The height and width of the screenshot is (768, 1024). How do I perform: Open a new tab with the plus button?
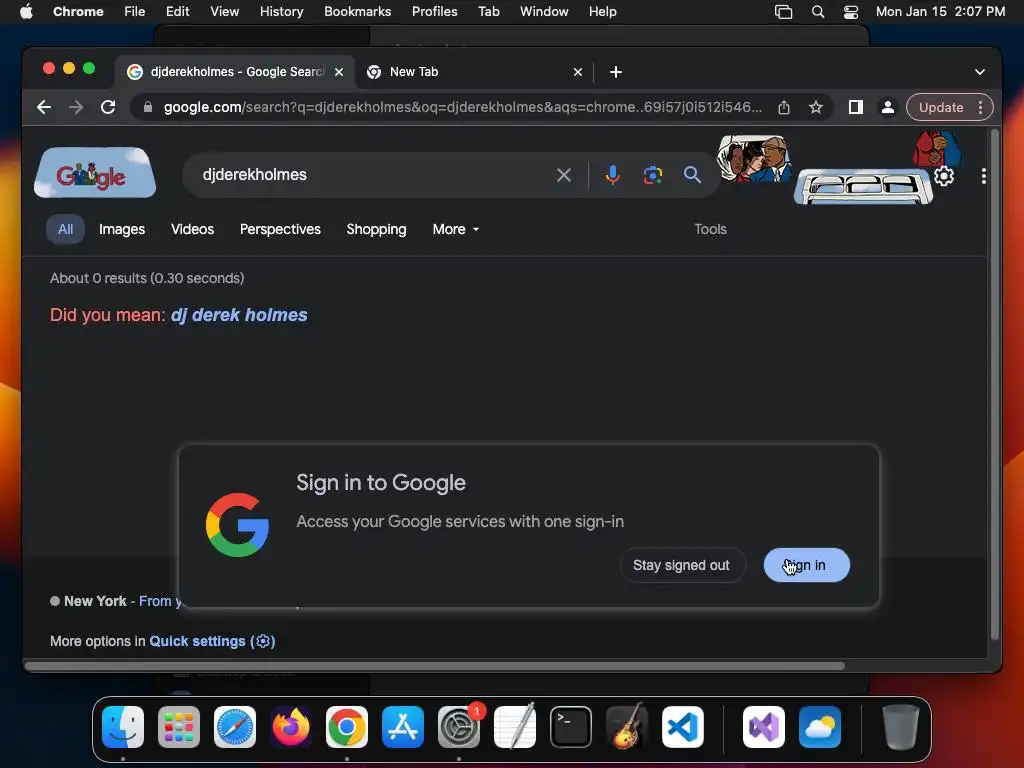pos(616,72)
